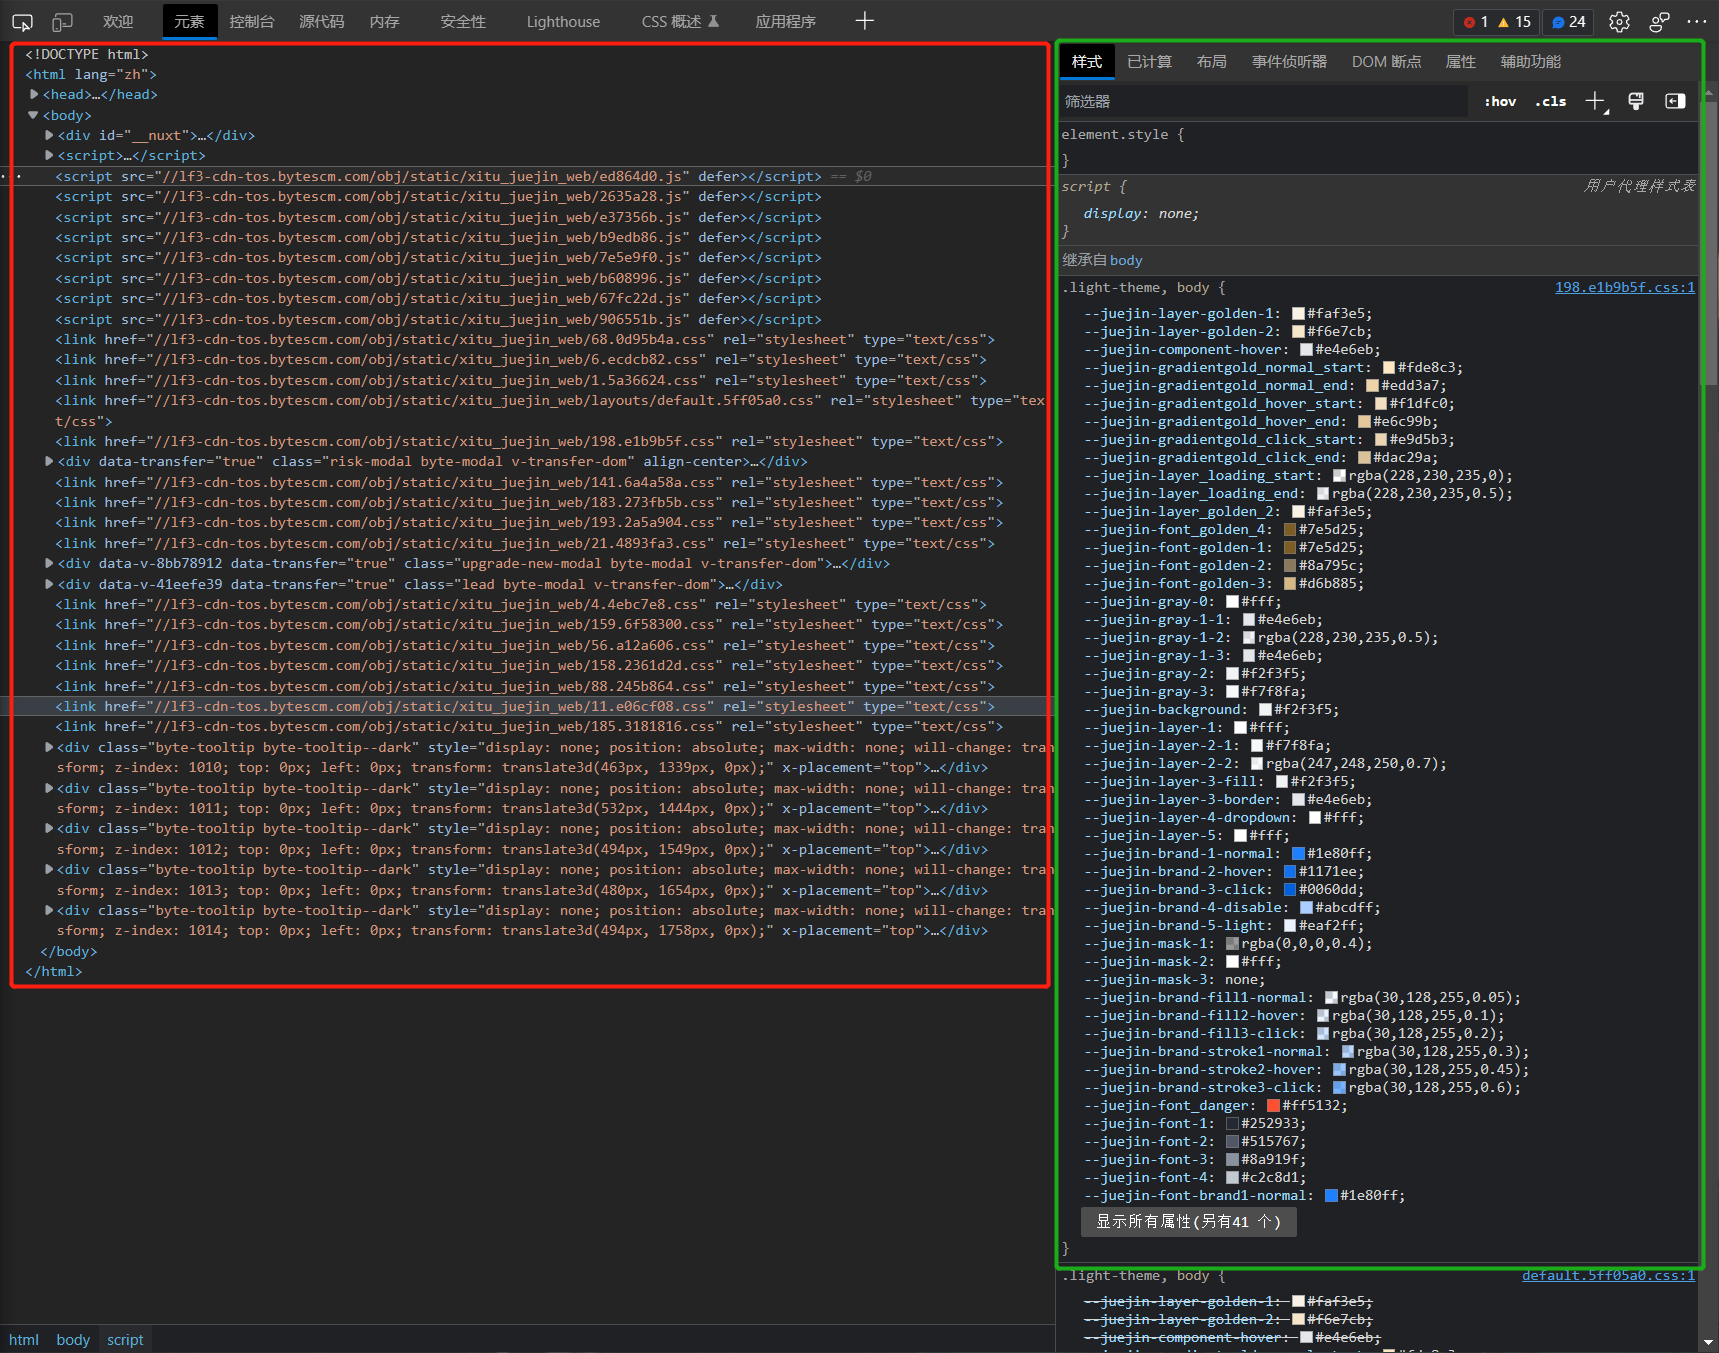1719x1353 pixels.
Task: Select html in the breadcrumb bar
Action: pos(24,1340)
